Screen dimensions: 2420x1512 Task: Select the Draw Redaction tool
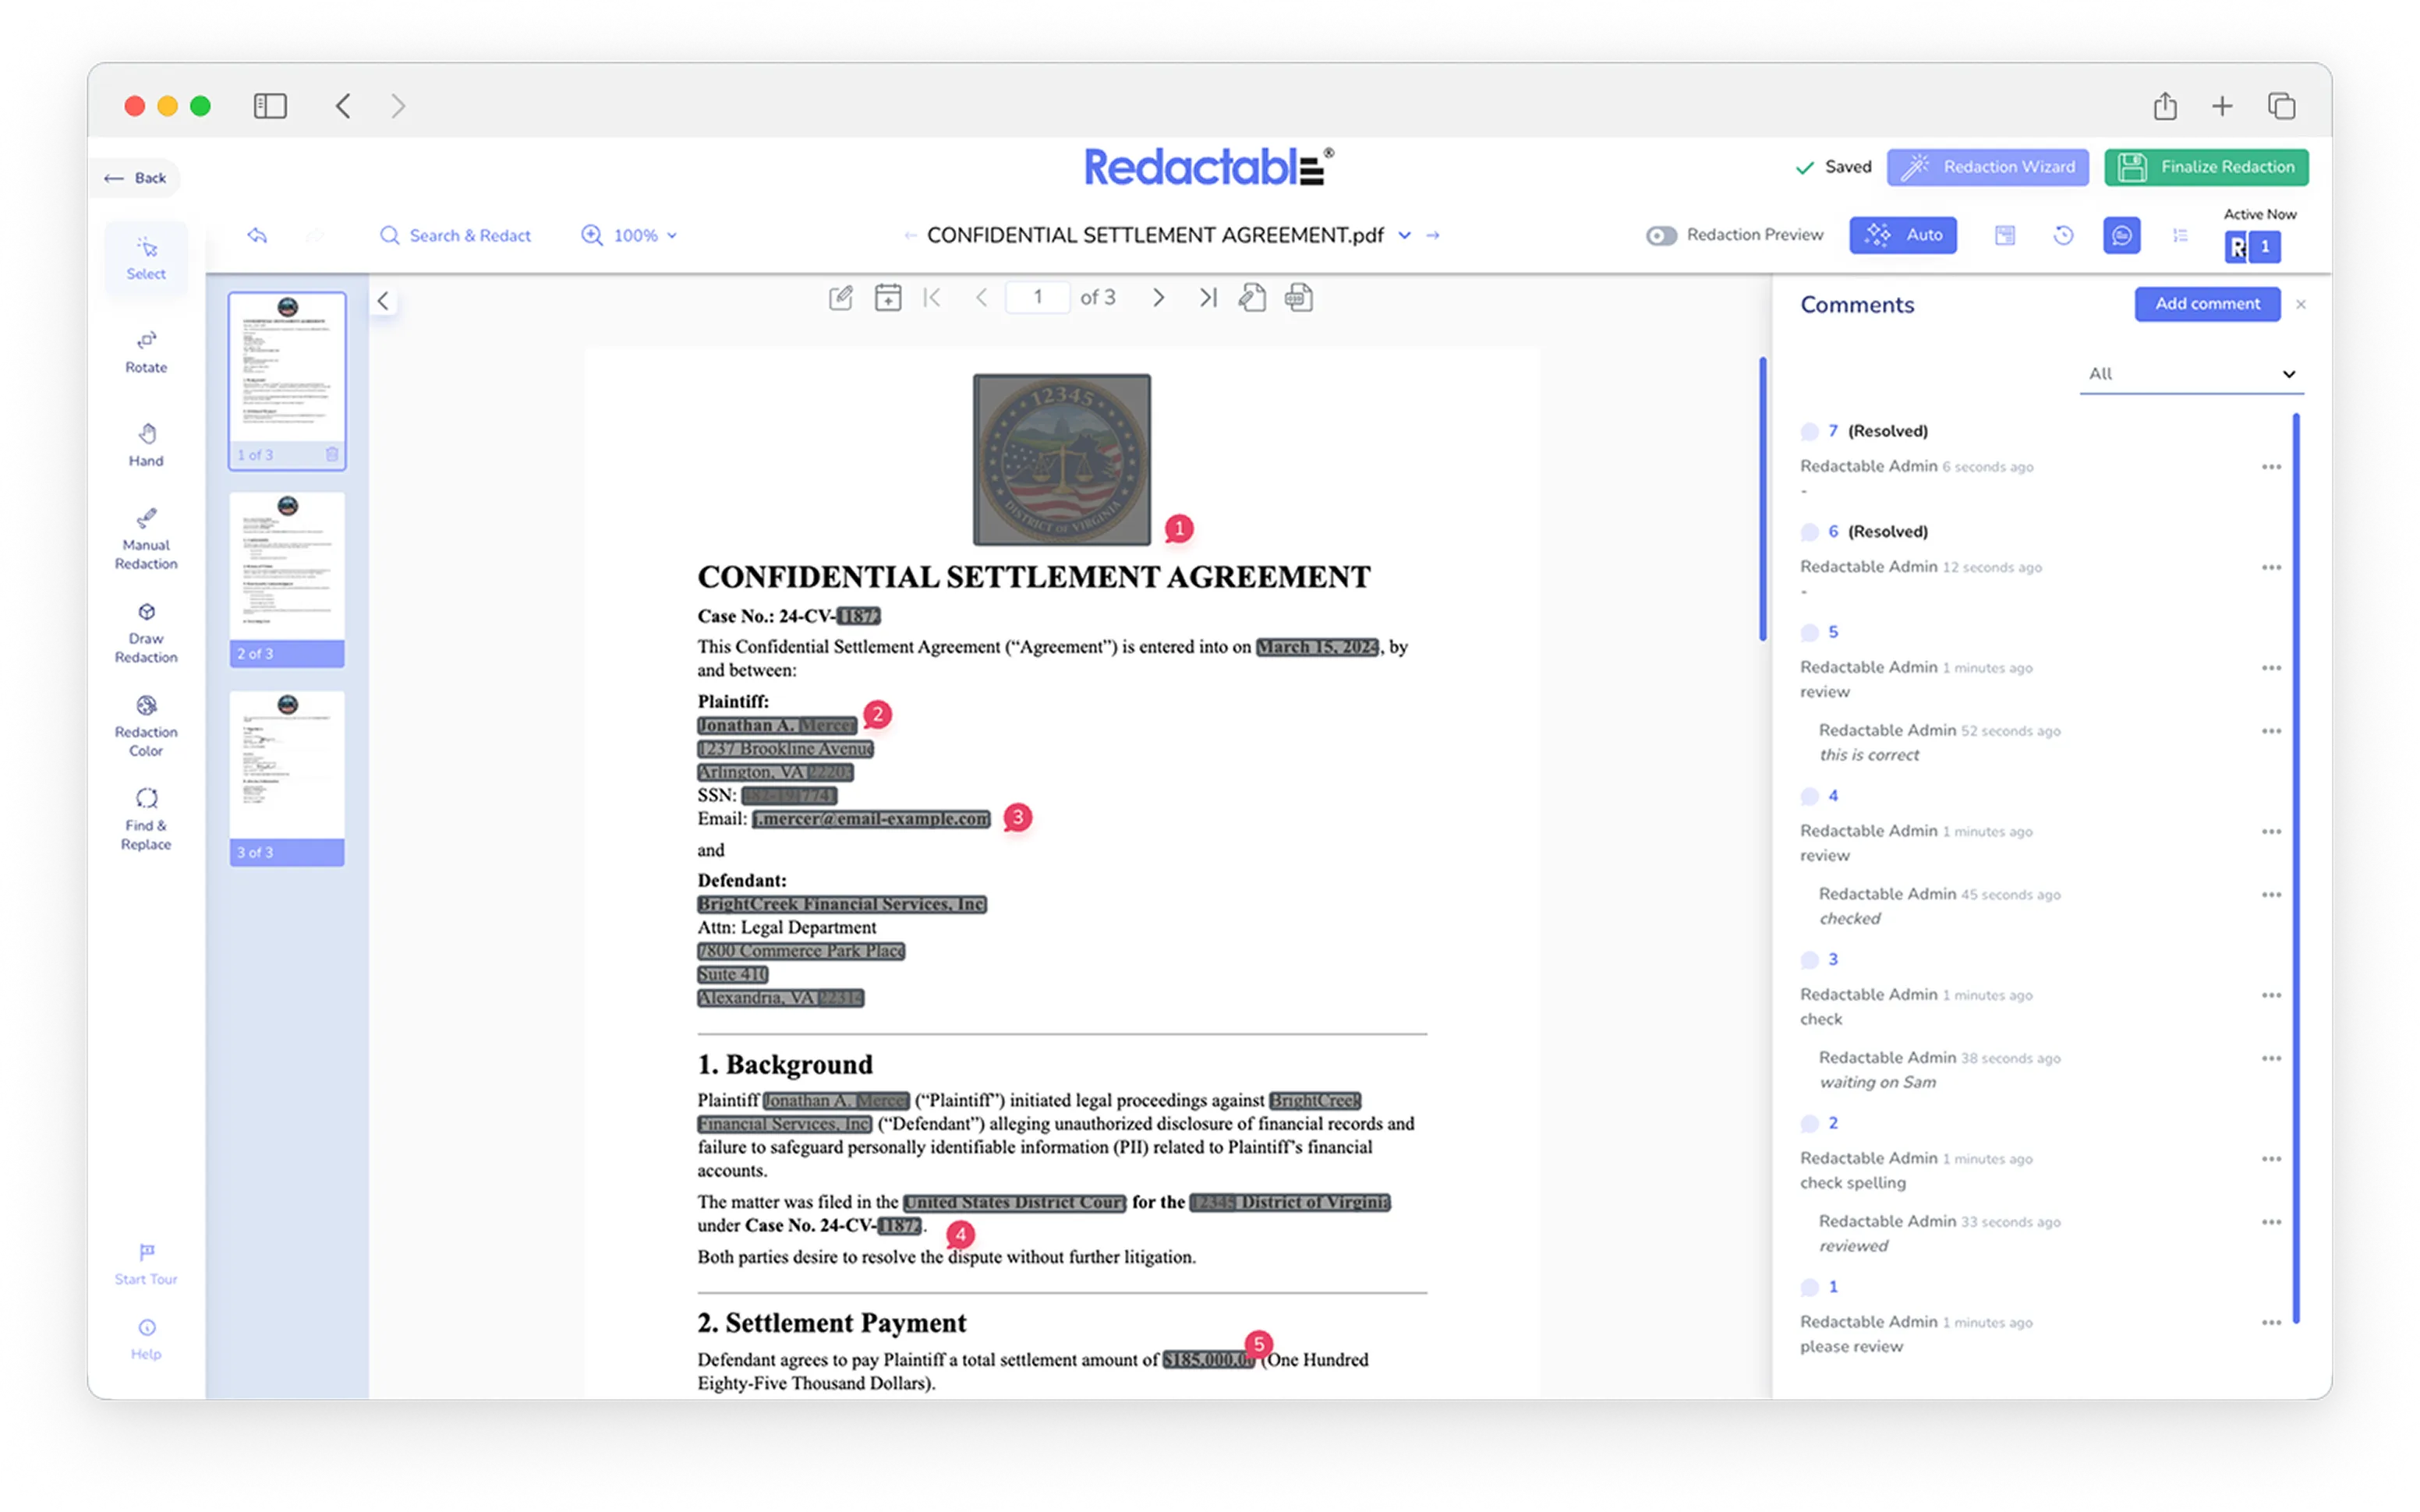point(146,632)
